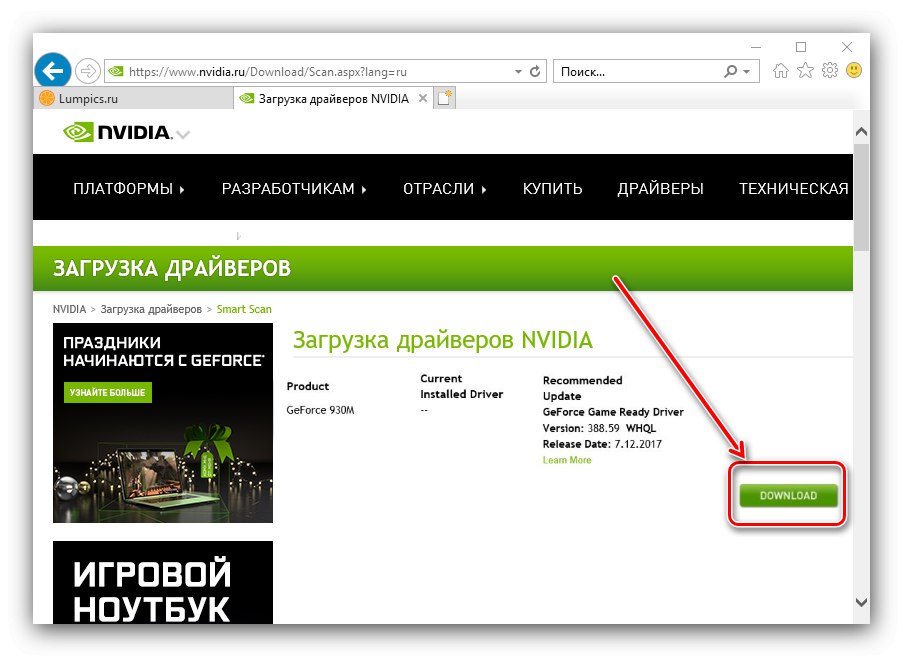
Task: Minimize the browser window
Action: [x=756, y=47]
